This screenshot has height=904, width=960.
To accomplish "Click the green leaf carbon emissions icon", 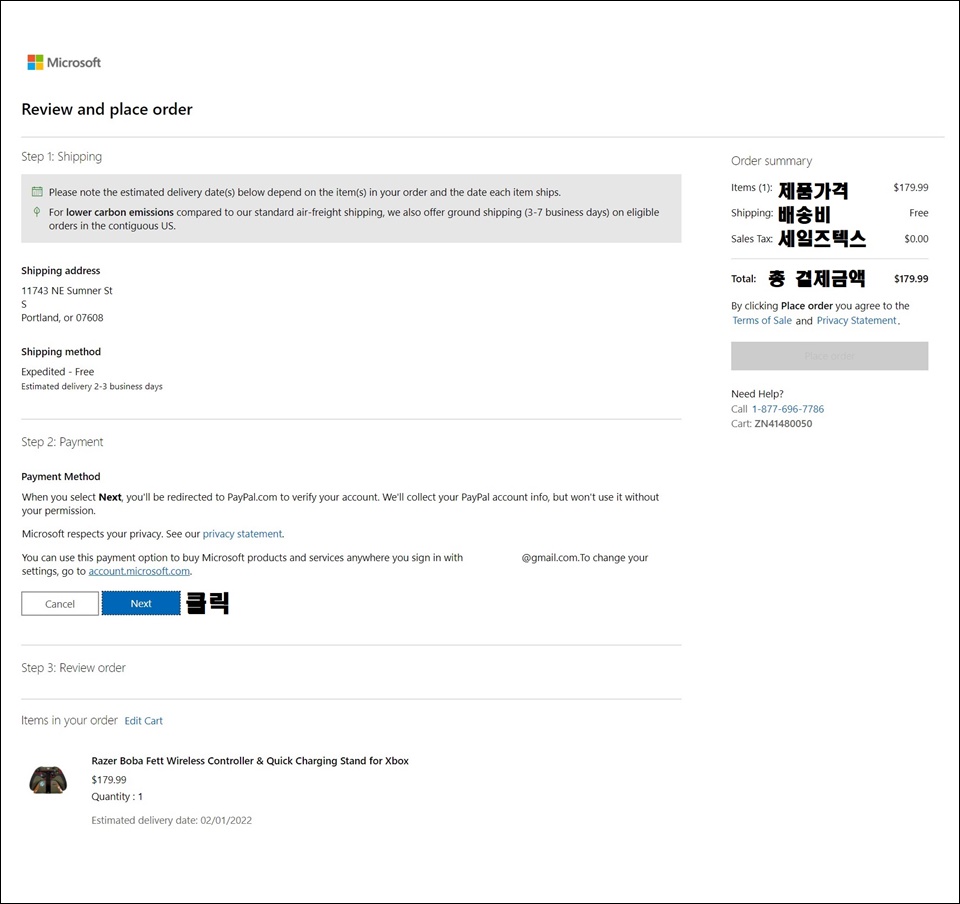I will 37,212.
